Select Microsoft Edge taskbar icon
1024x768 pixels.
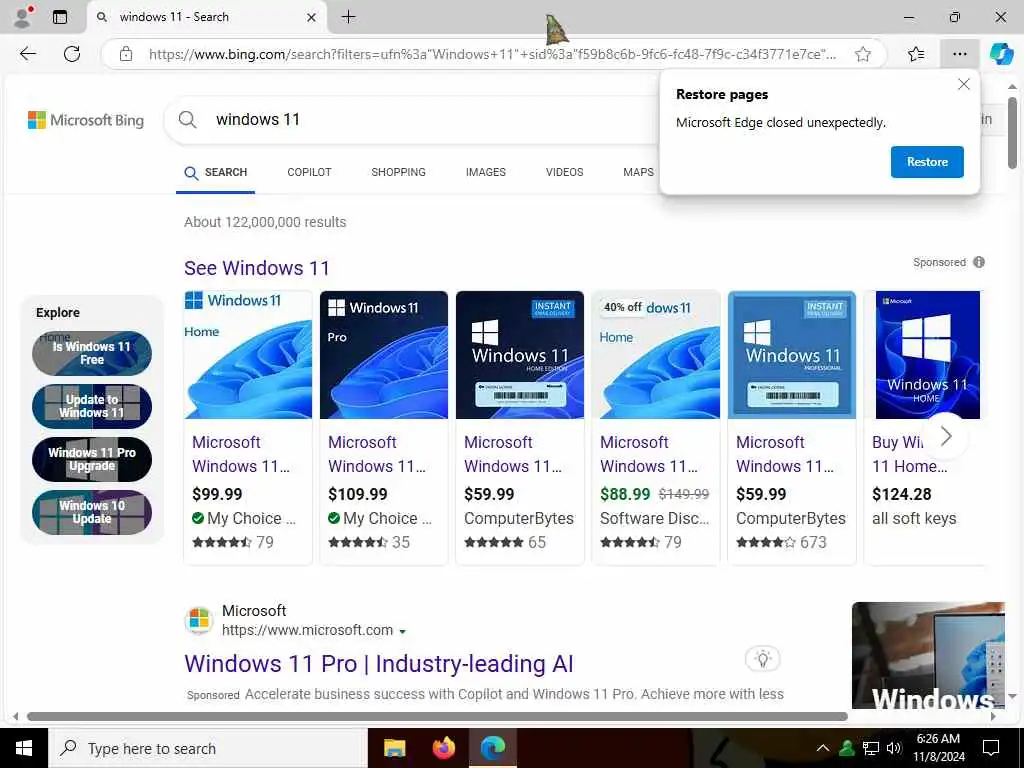[x=493, y=748]
